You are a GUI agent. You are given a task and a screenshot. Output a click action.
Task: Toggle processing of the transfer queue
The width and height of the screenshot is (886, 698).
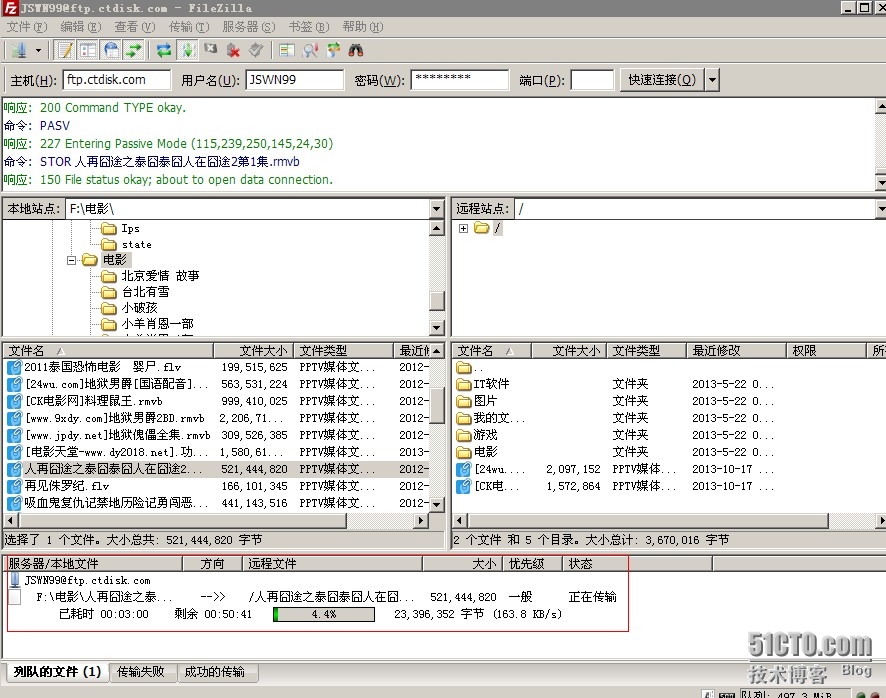pyautogui.click(x=188, y=50)
